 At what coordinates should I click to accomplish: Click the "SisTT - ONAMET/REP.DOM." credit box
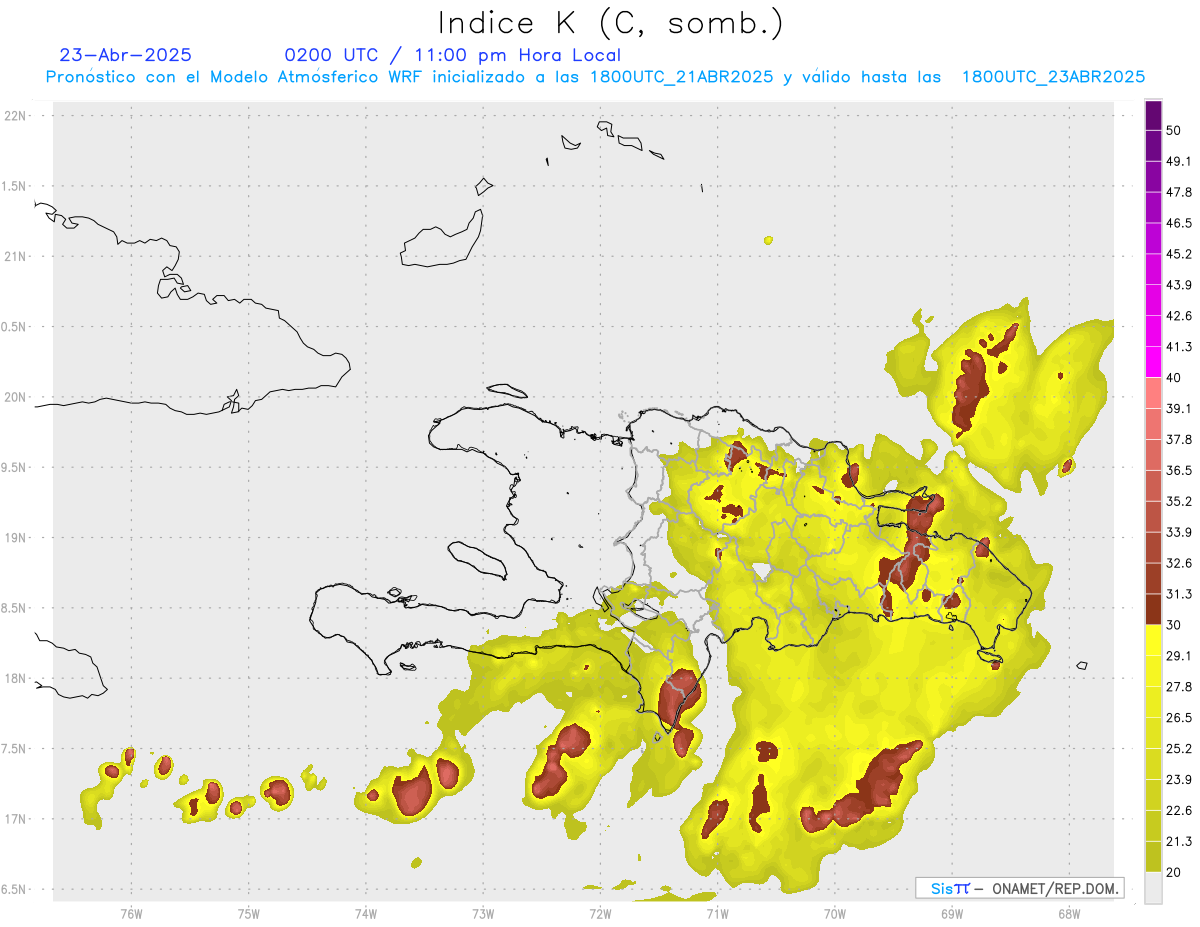[1020, 888]
